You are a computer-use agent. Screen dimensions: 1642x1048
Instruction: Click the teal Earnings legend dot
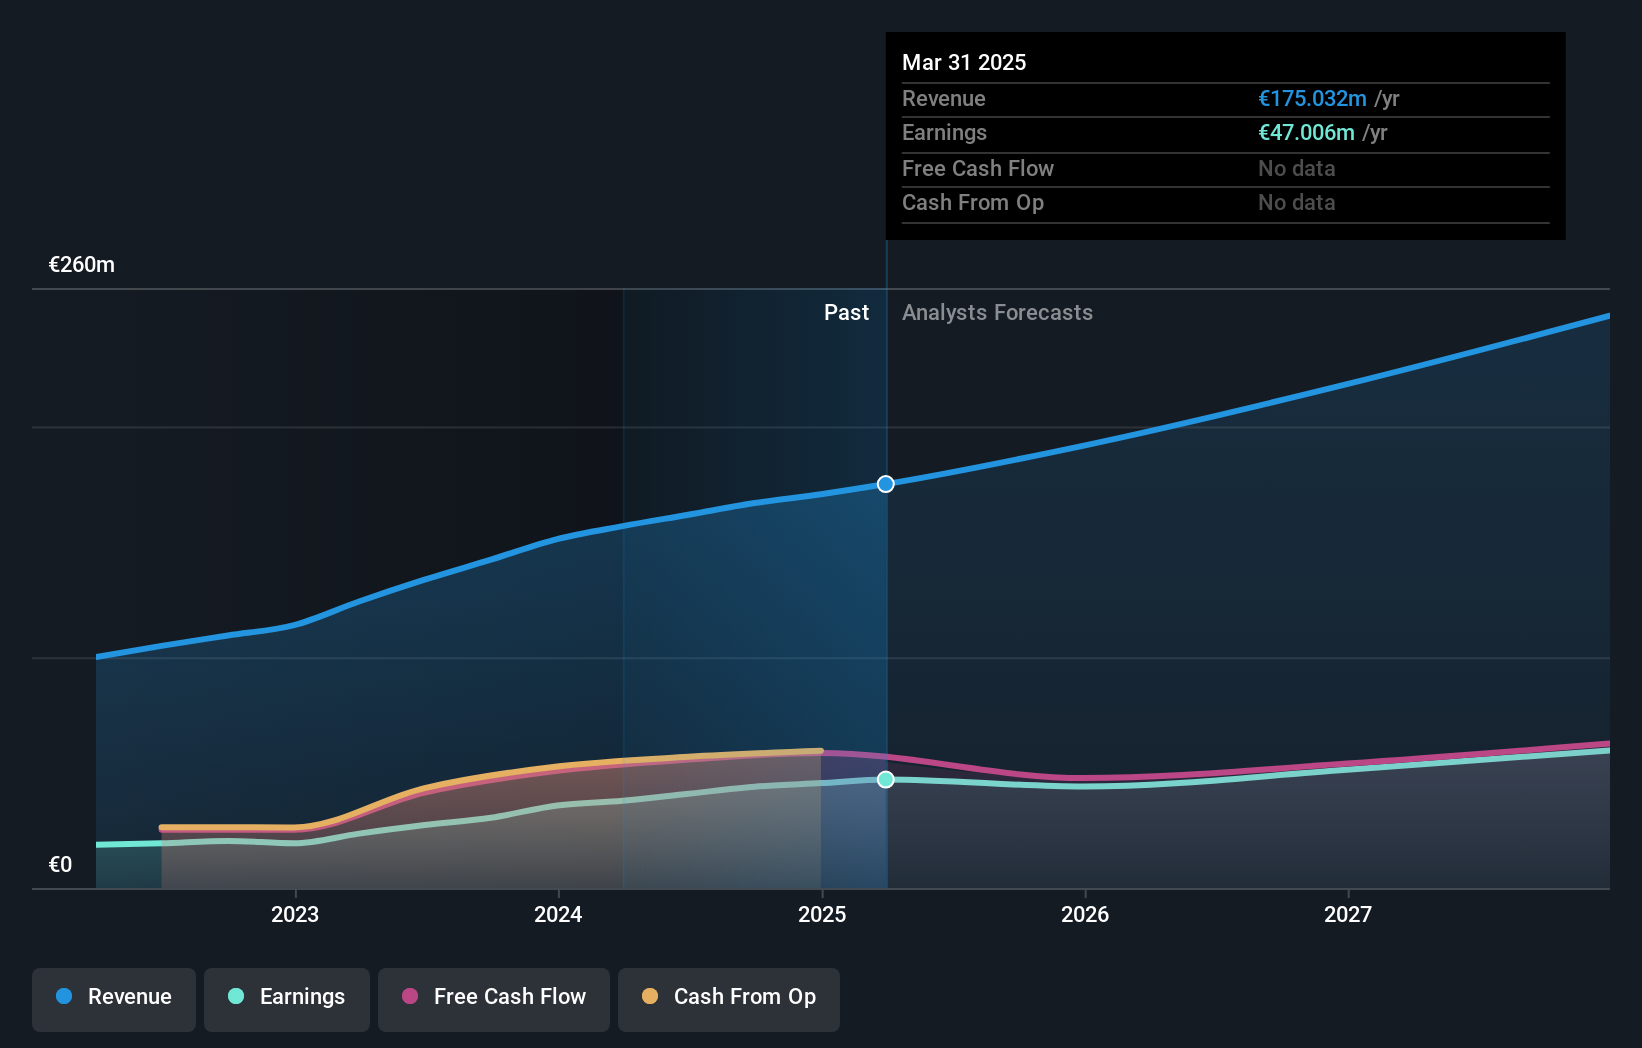tap(236, 996)
